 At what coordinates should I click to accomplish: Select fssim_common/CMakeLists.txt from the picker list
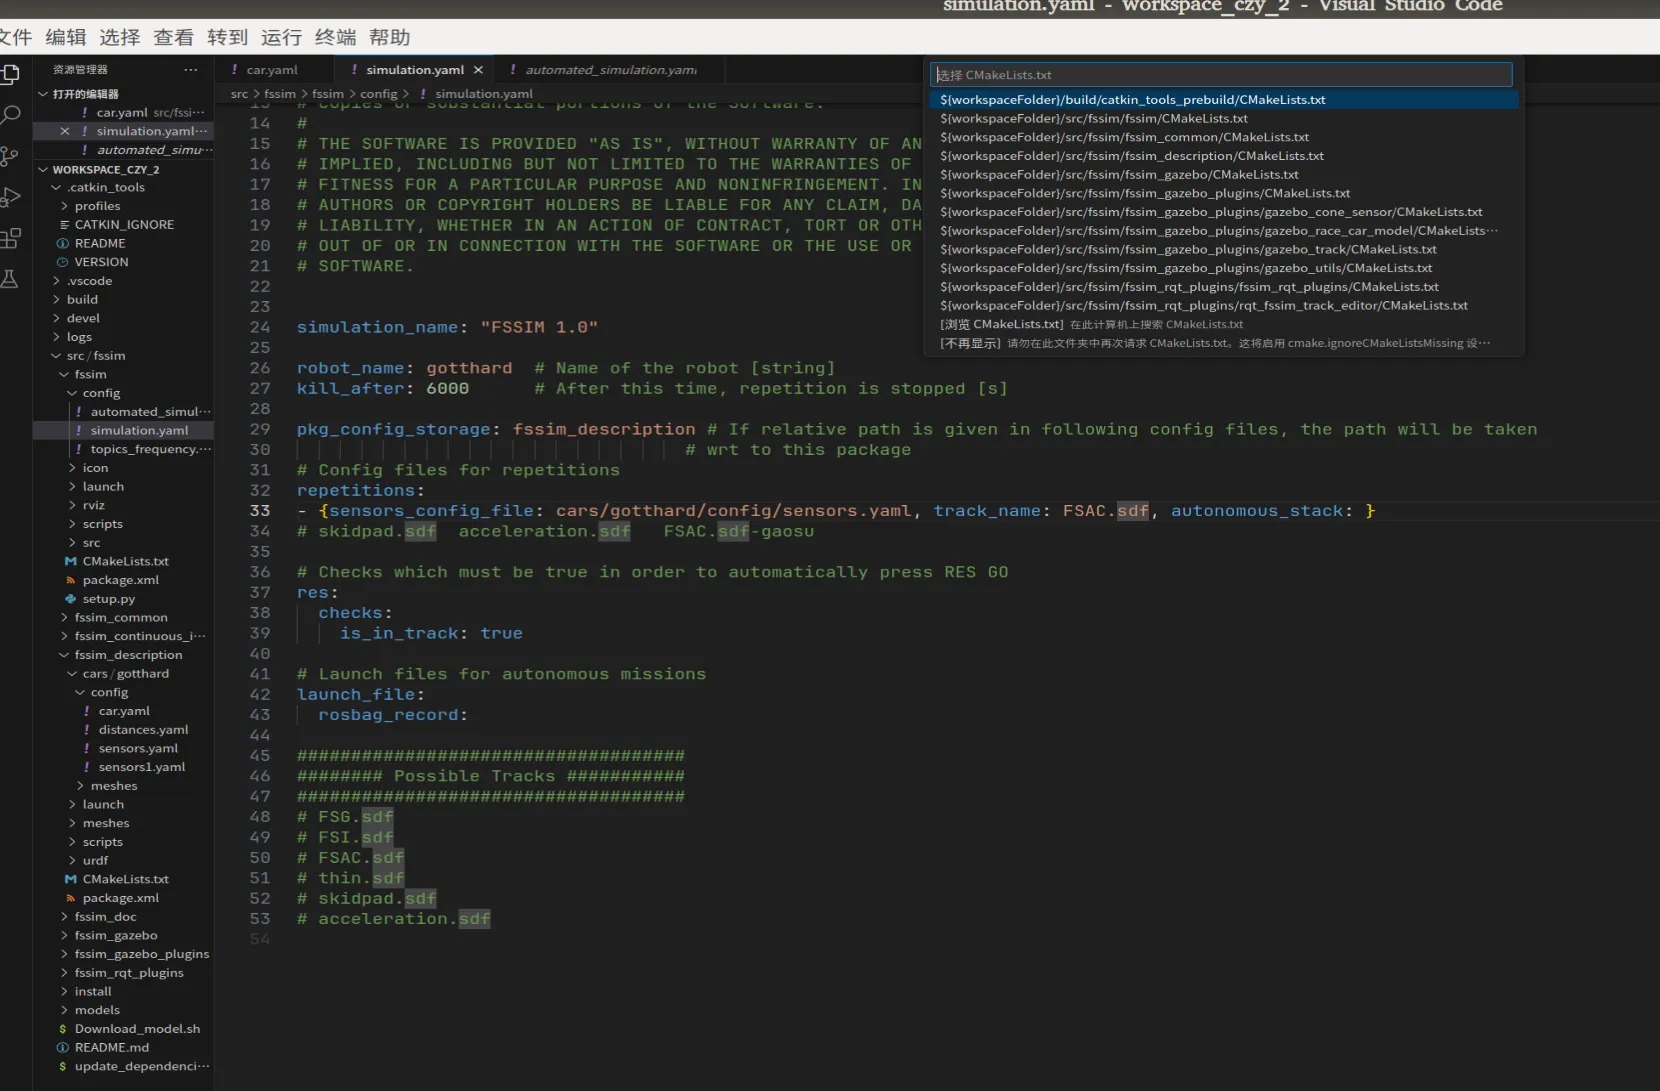1124,137
